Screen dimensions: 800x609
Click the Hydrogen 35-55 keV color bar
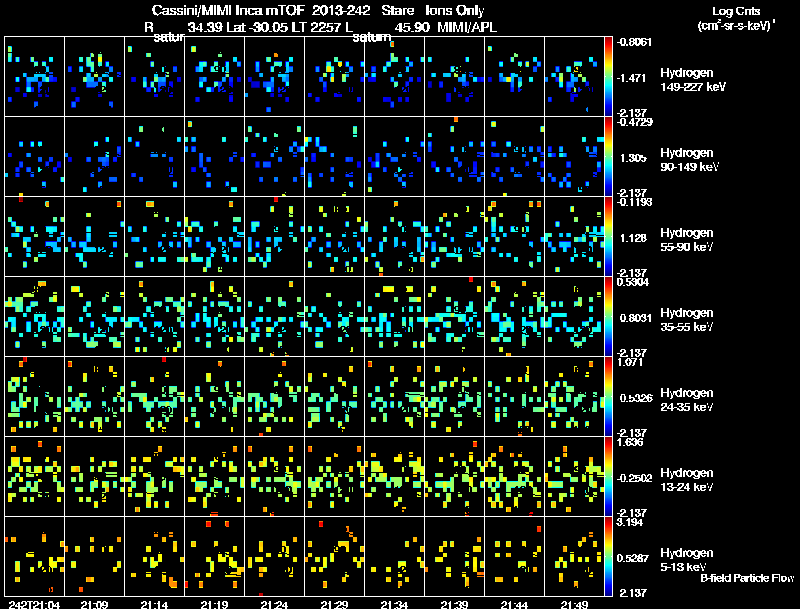click(609, 316)
